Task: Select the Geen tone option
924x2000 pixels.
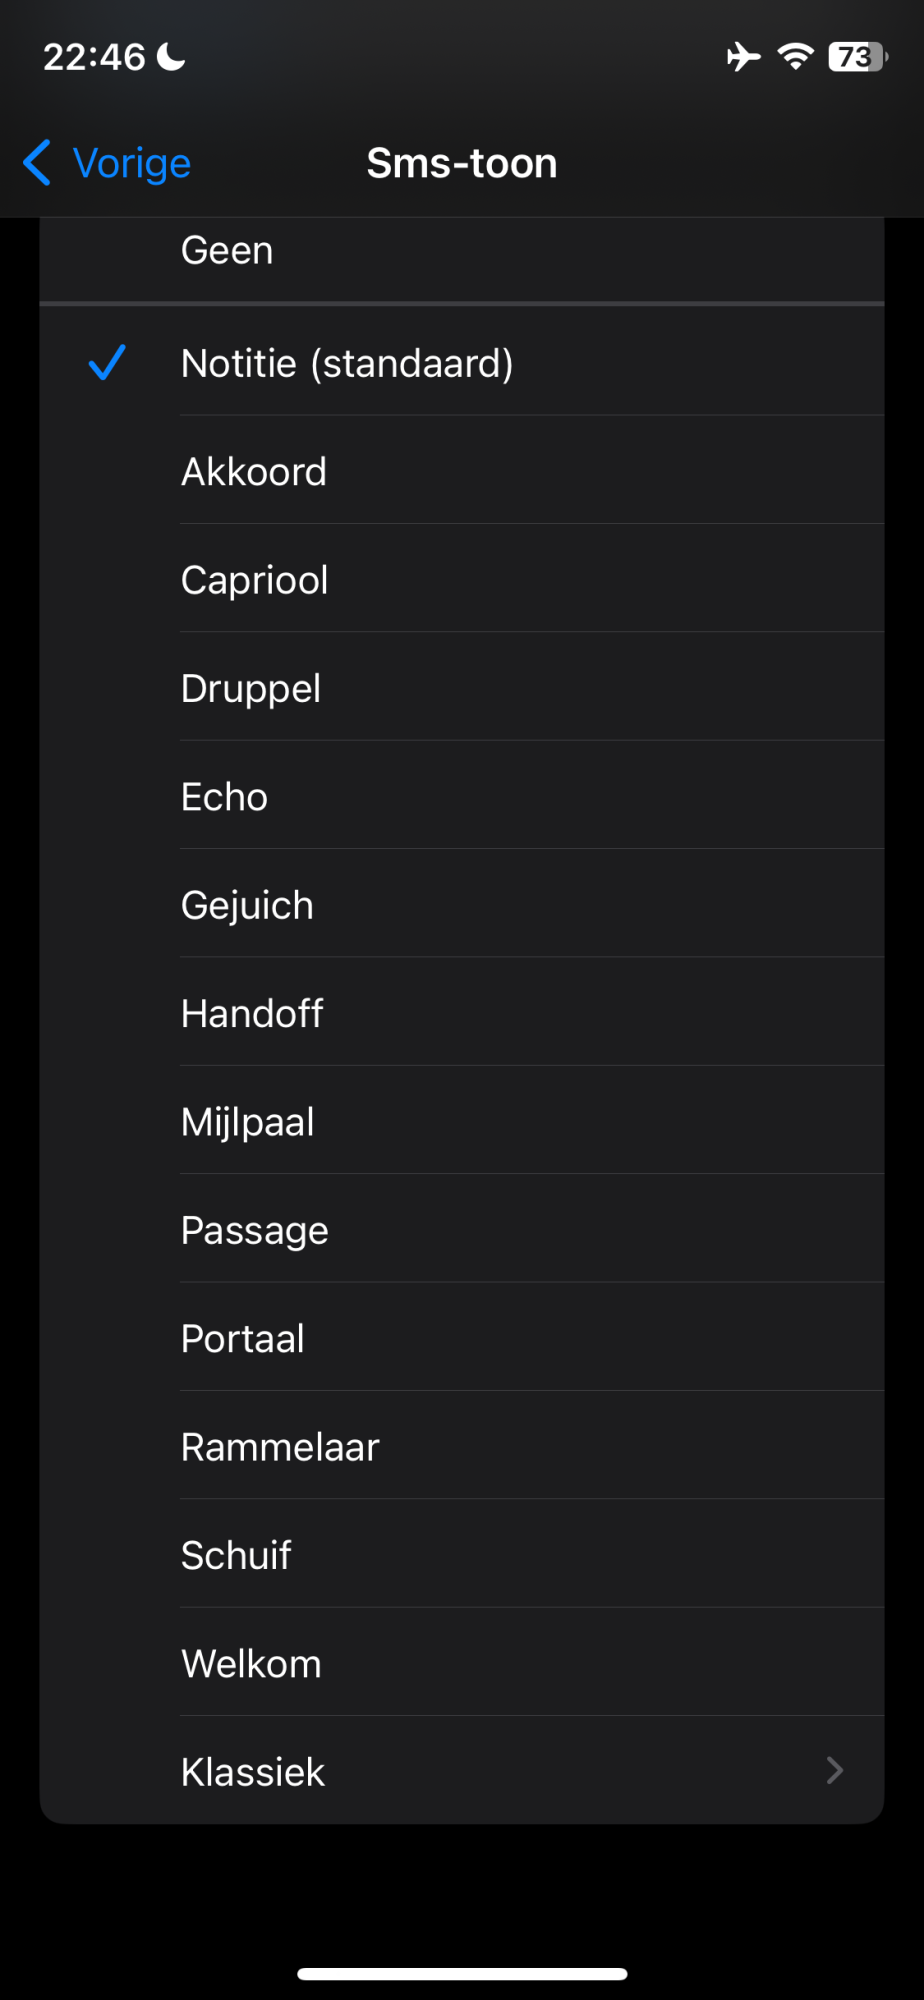Action: [227, 250]
